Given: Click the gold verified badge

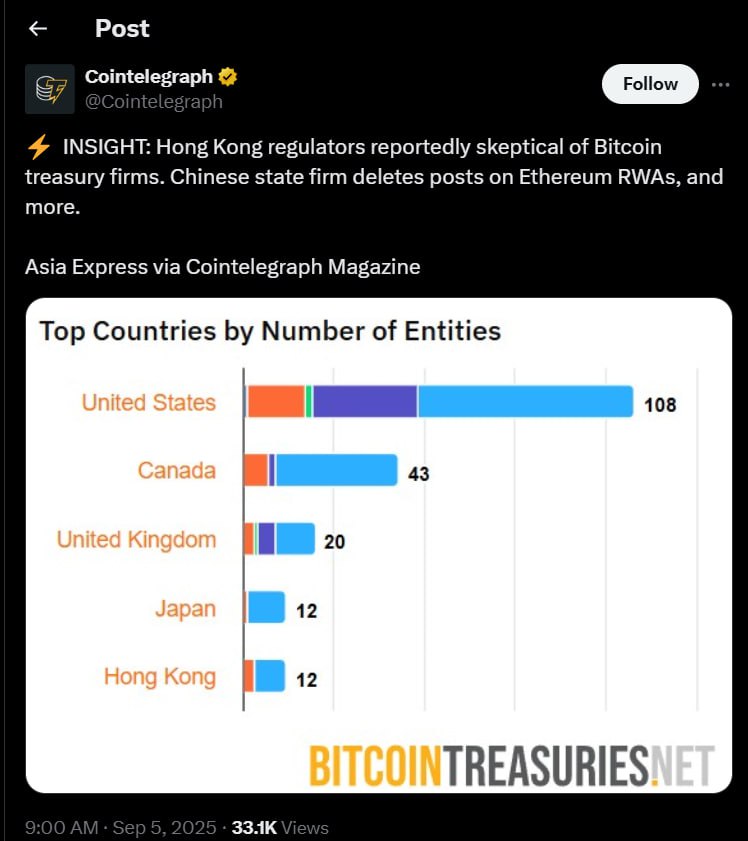Looking at the screenshot, I should 228,77.
